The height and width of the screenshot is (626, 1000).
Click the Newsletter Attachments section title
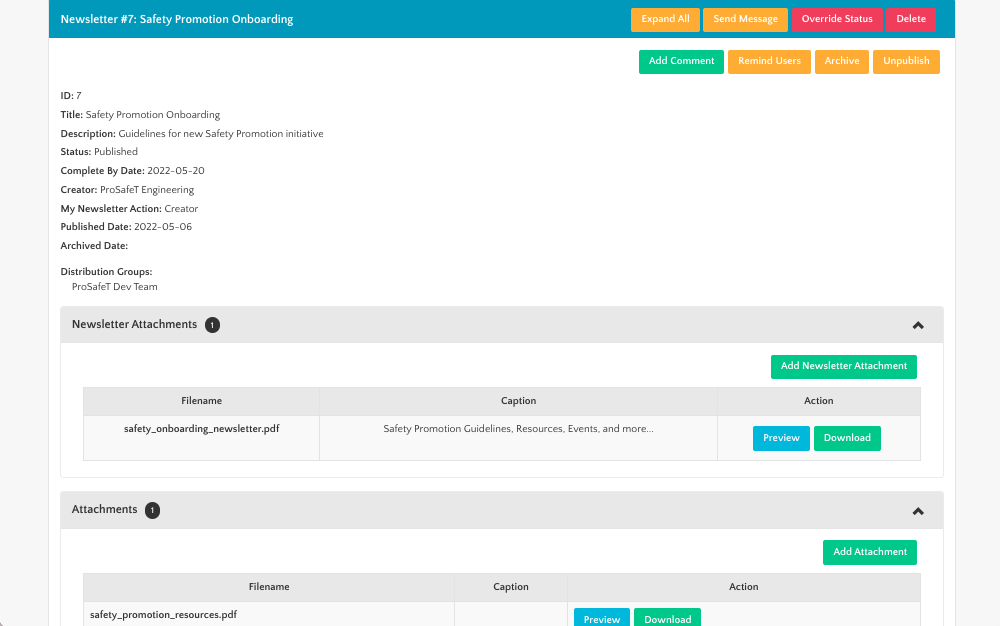135,324
